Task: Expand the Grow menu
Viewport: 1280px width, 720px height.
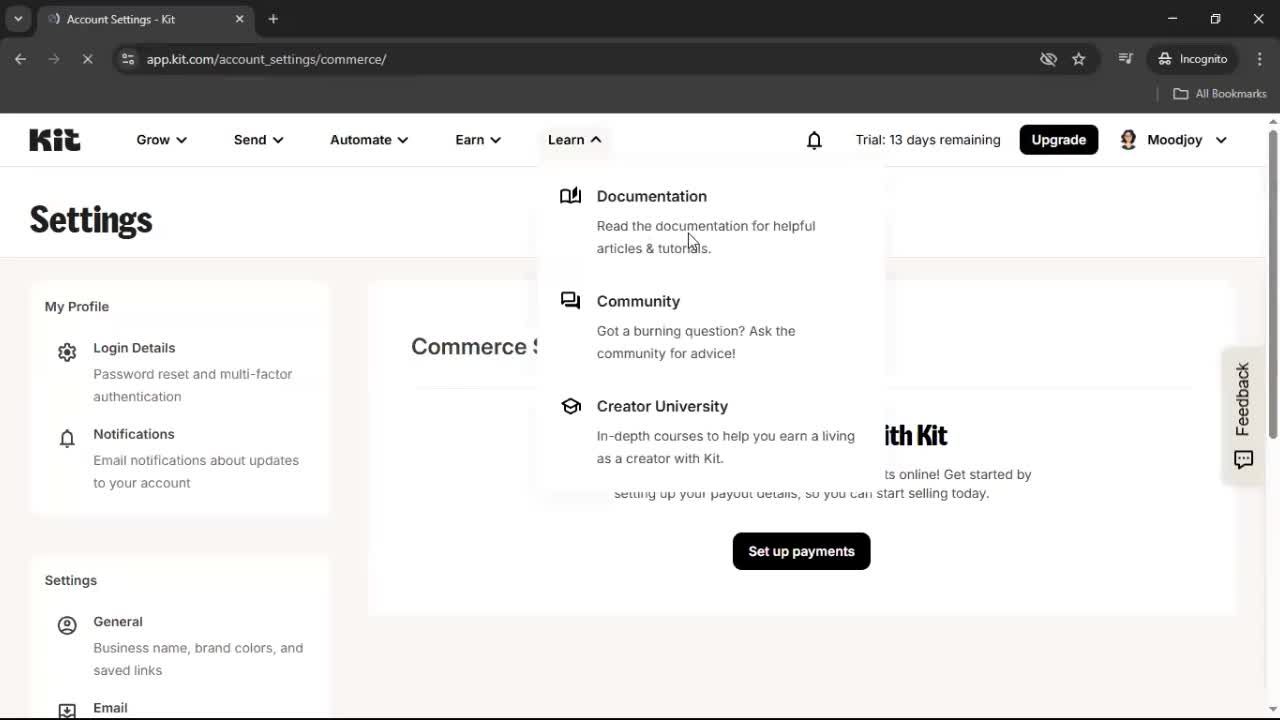Action: pos(160,140)
